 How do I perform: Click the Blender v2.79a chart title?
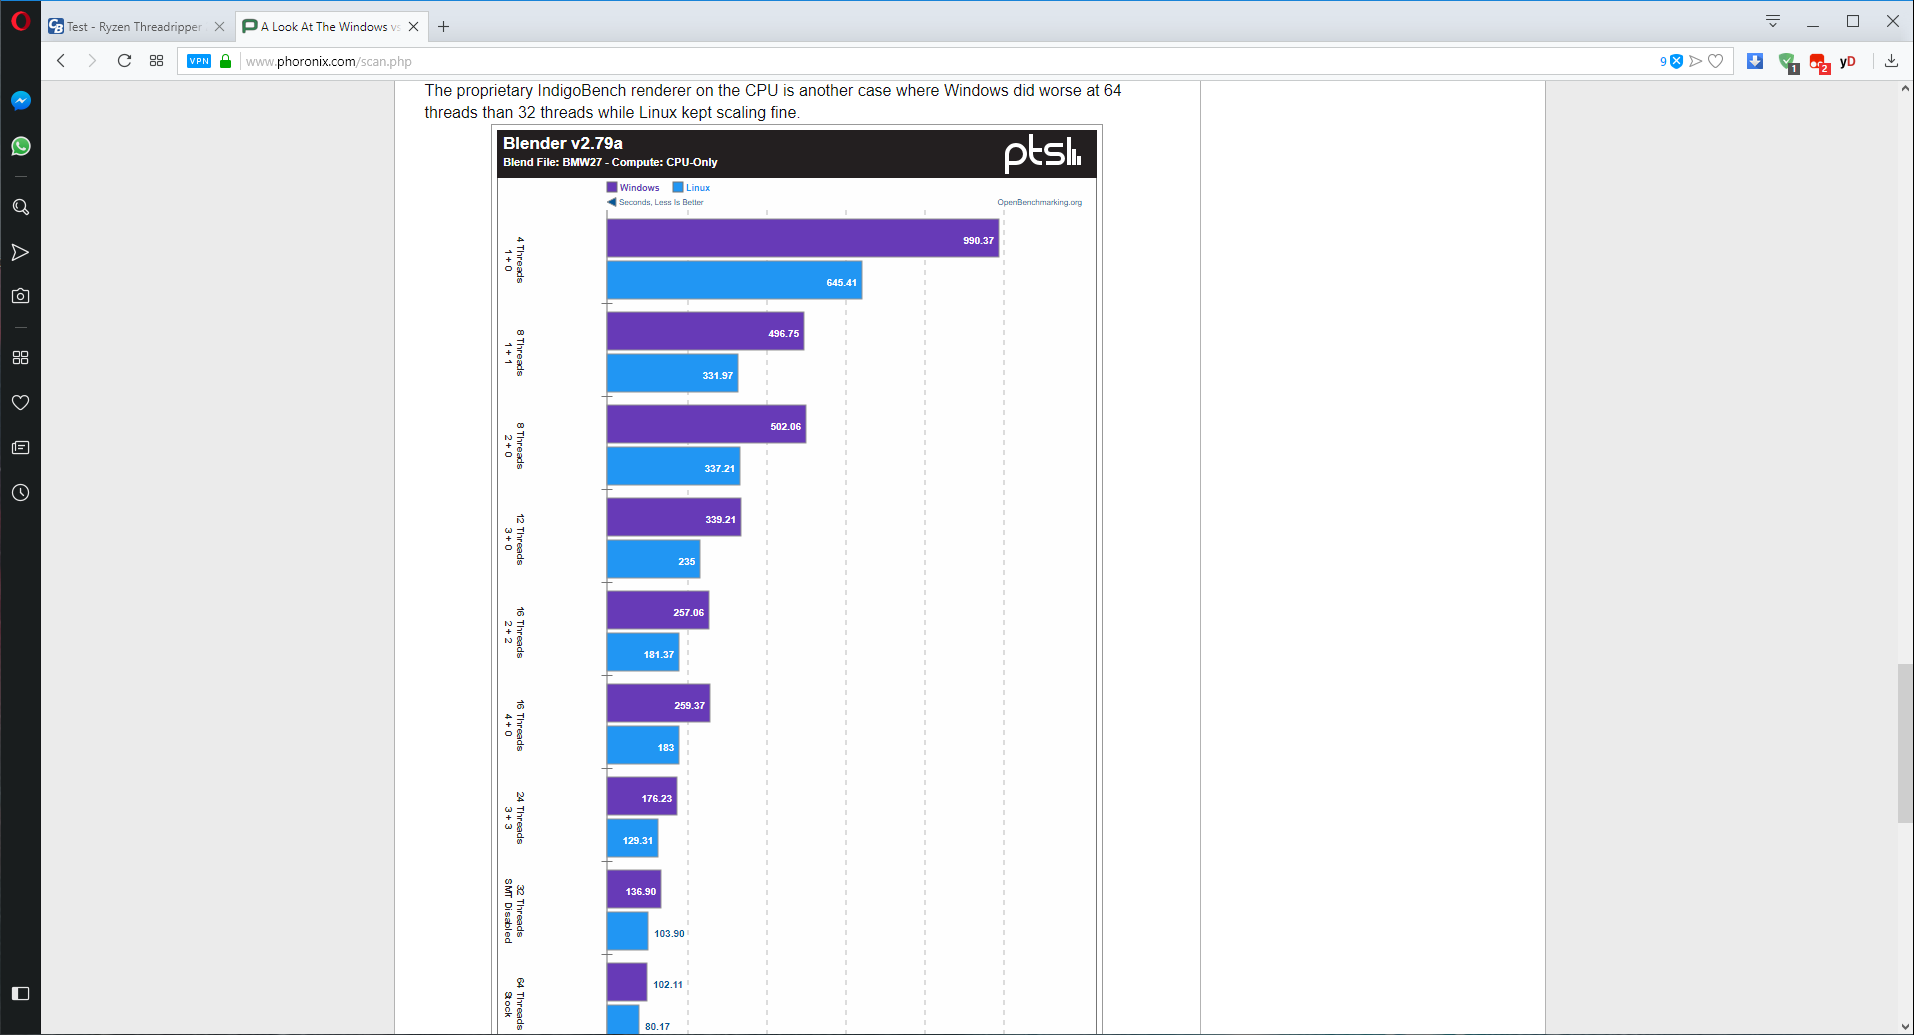(x=563, y=143)
